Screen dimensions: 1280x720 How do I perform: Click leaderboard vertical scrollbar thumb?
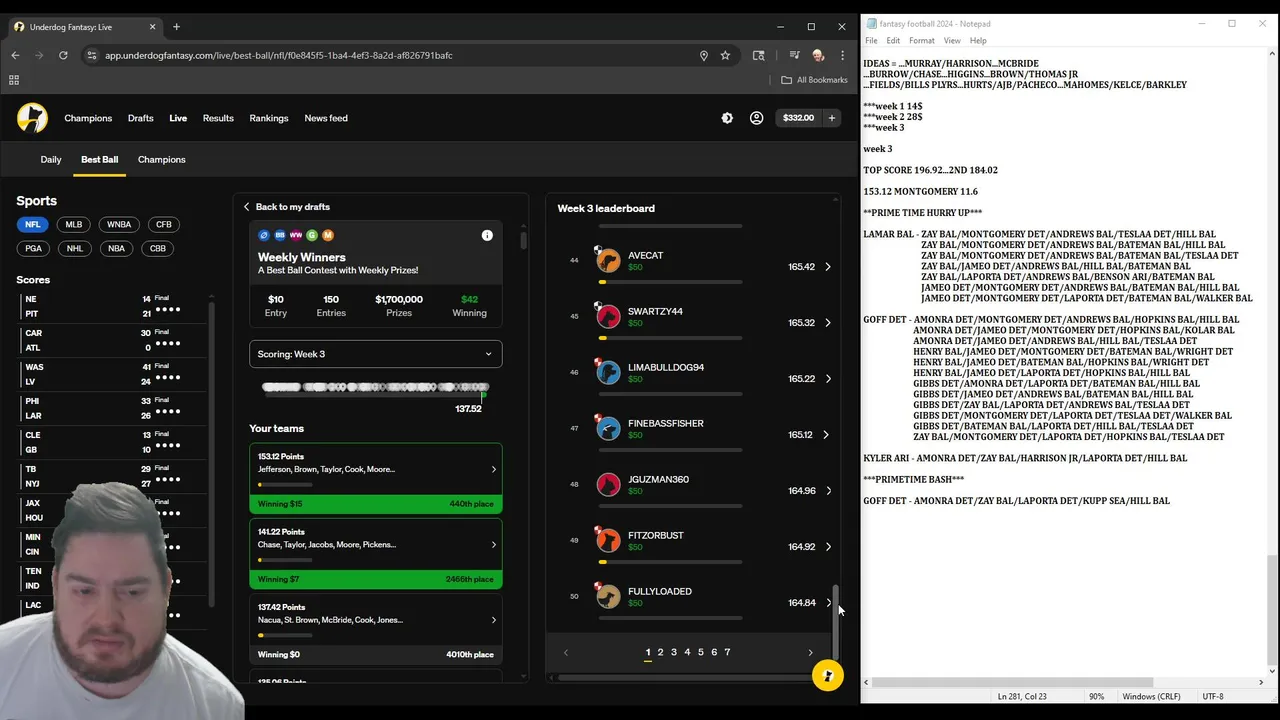(x=837, y=622)
